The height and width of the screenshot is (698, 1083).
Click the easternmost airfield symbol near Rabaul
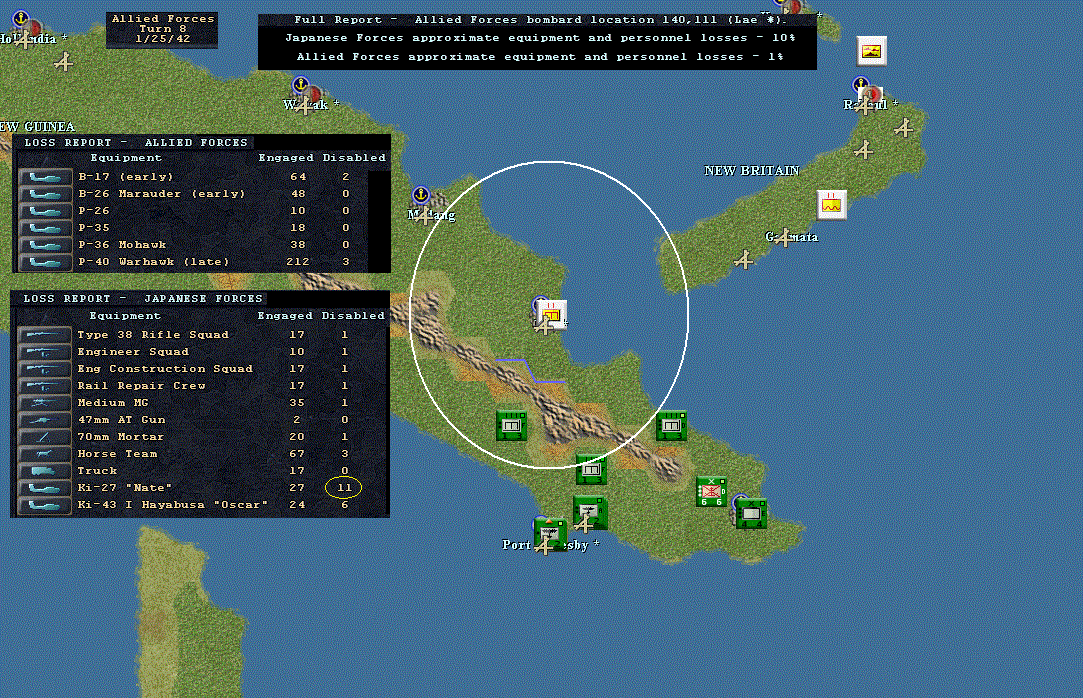click(904, 128)
